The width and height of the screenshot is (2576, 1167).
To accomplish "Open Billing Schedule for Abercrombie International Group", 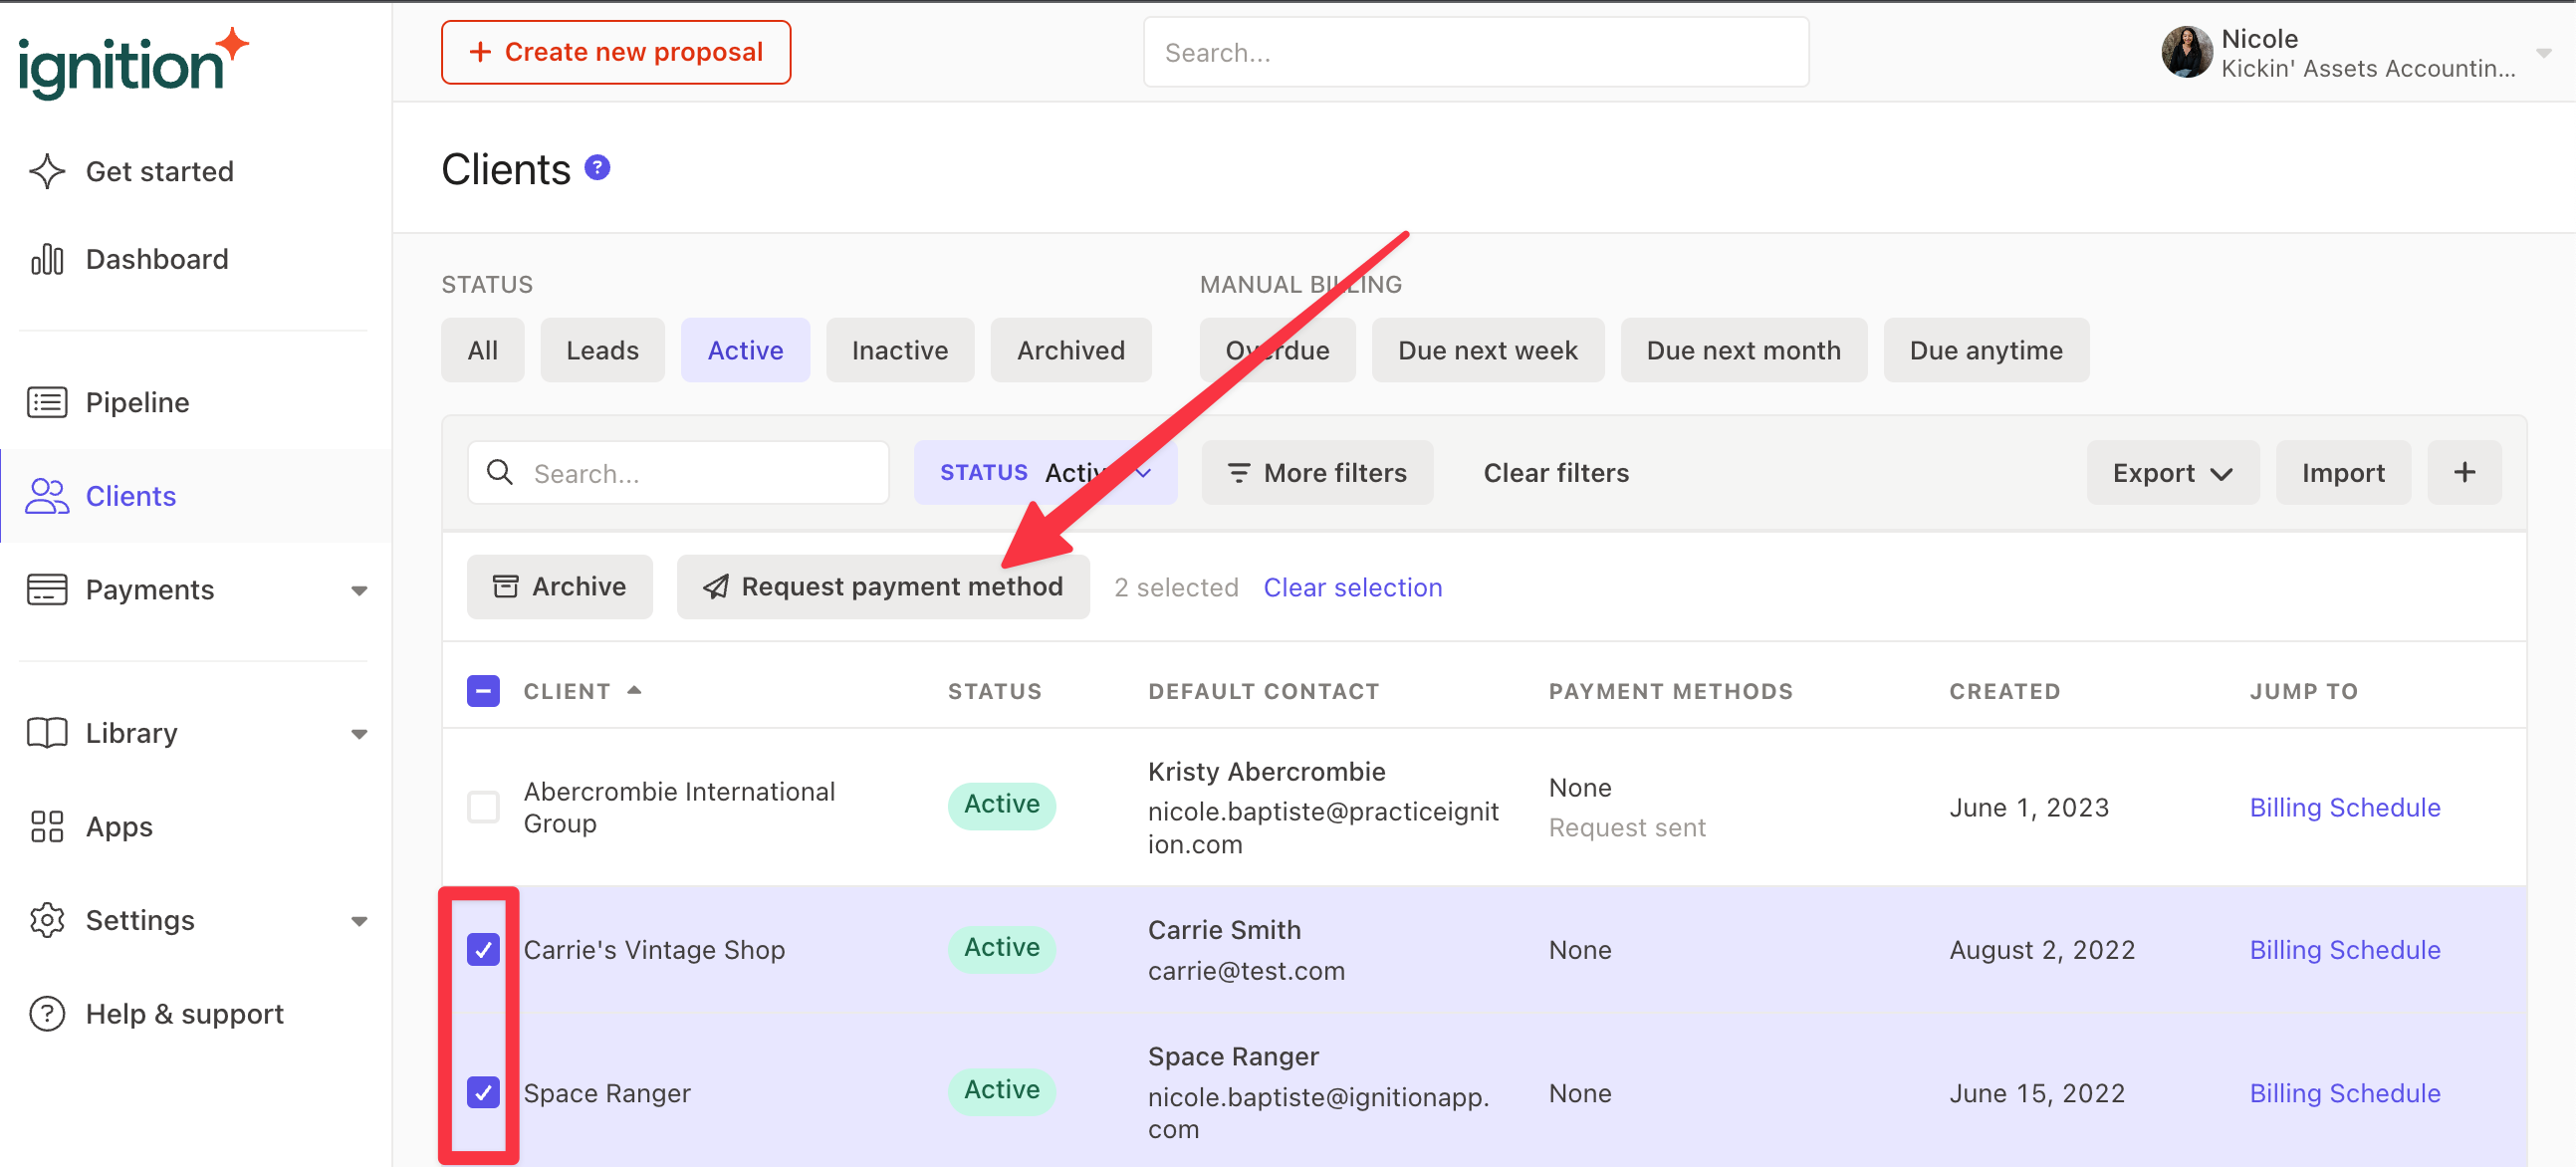I will tap(2344, 807).
